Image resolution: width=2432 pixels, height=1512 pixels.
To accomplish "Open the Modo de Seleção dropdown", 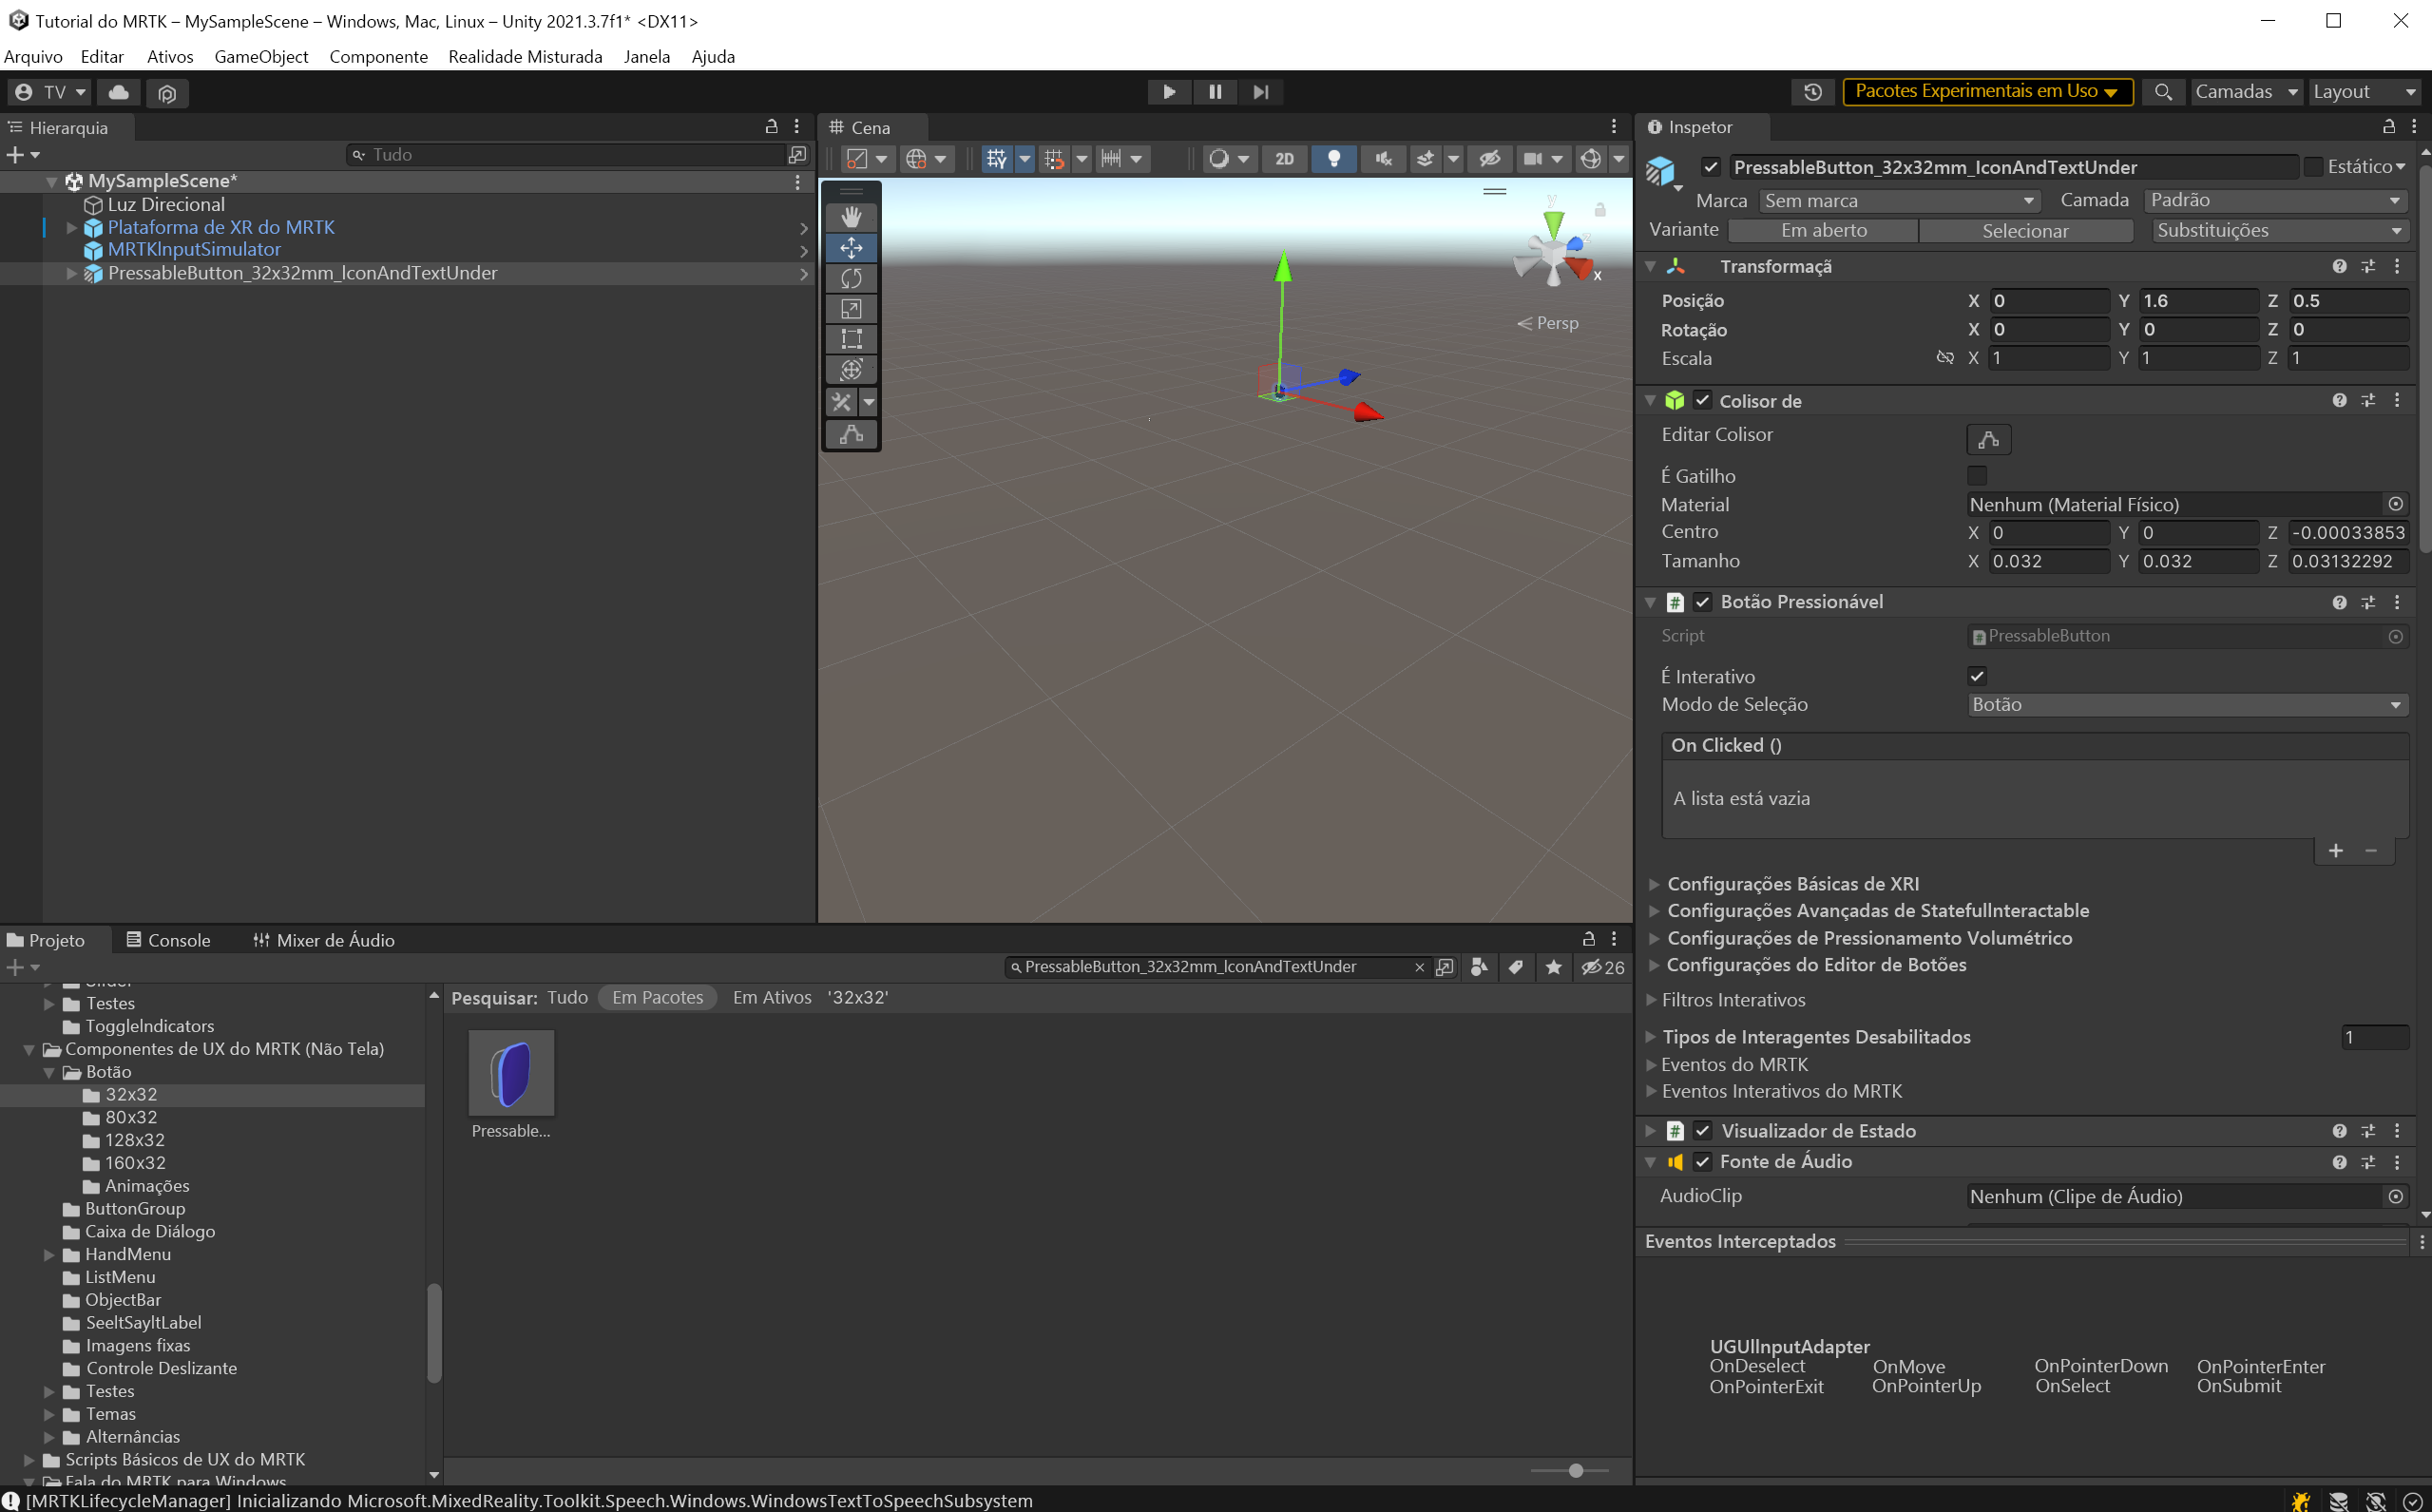I will [2186, 705].
